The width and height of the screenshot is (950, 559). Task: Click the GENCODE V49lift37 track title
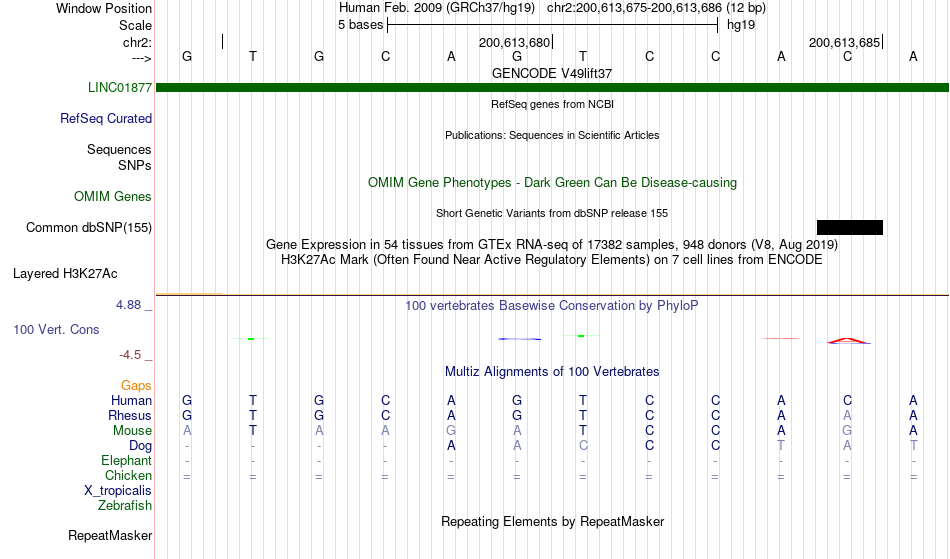coord(552,73)
